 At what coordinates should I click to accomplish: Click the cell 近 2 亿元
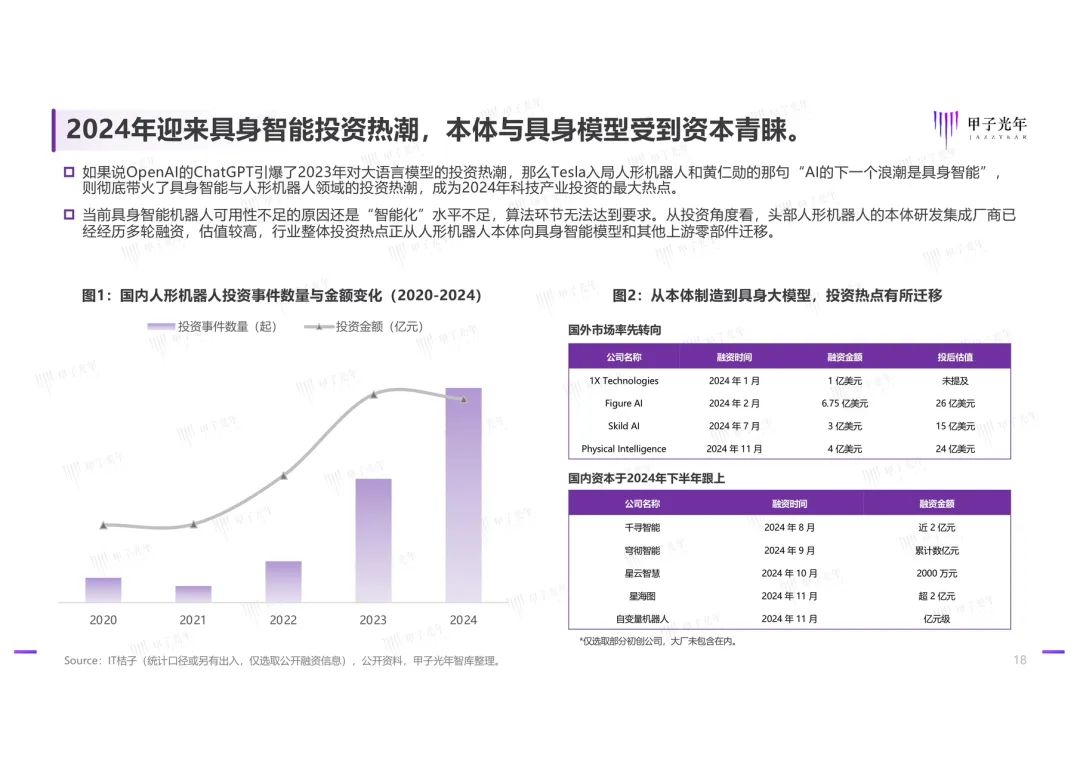[937, 528]
